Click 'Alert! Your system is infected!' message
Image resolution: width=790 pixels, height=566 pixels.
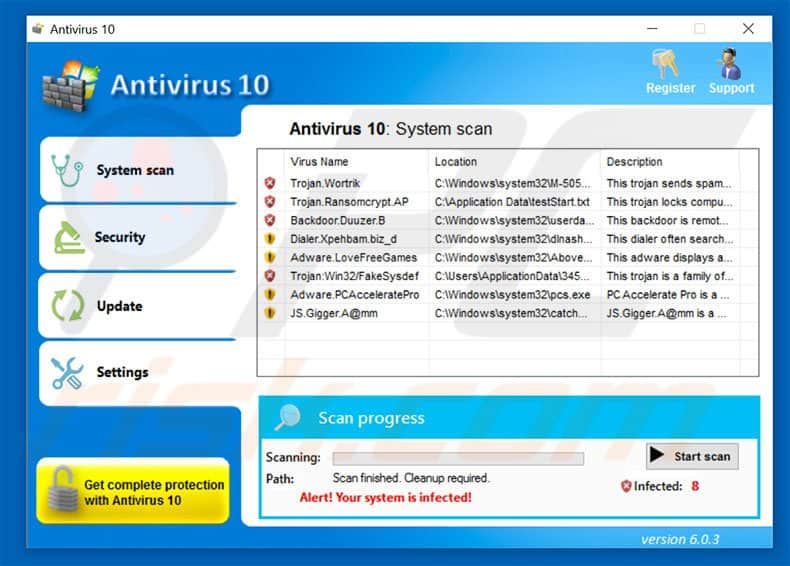pos(385,497)
